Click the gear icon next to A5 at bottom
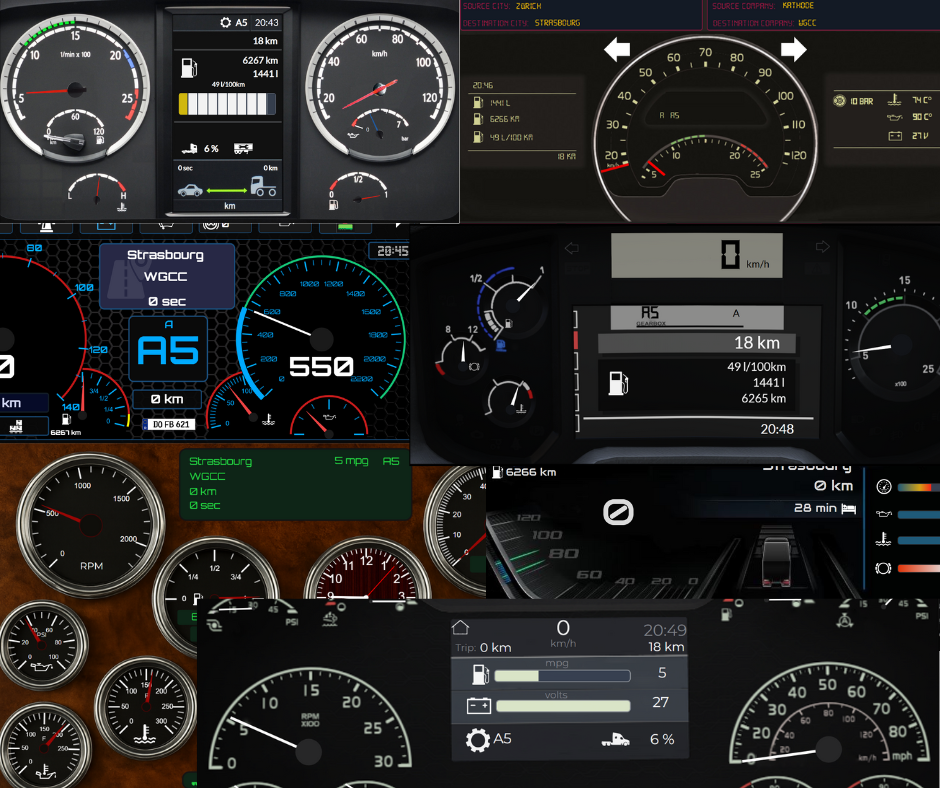Screen dimensions: 940x788 point(477,739)
